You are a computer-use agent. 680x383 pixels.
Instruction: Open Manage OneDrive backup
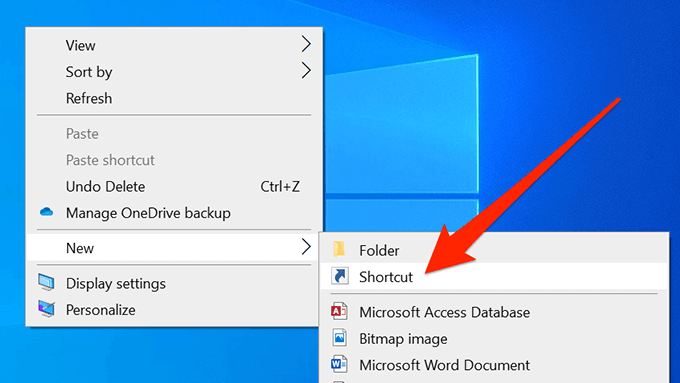pyautogui.click(x=174, y=213)
